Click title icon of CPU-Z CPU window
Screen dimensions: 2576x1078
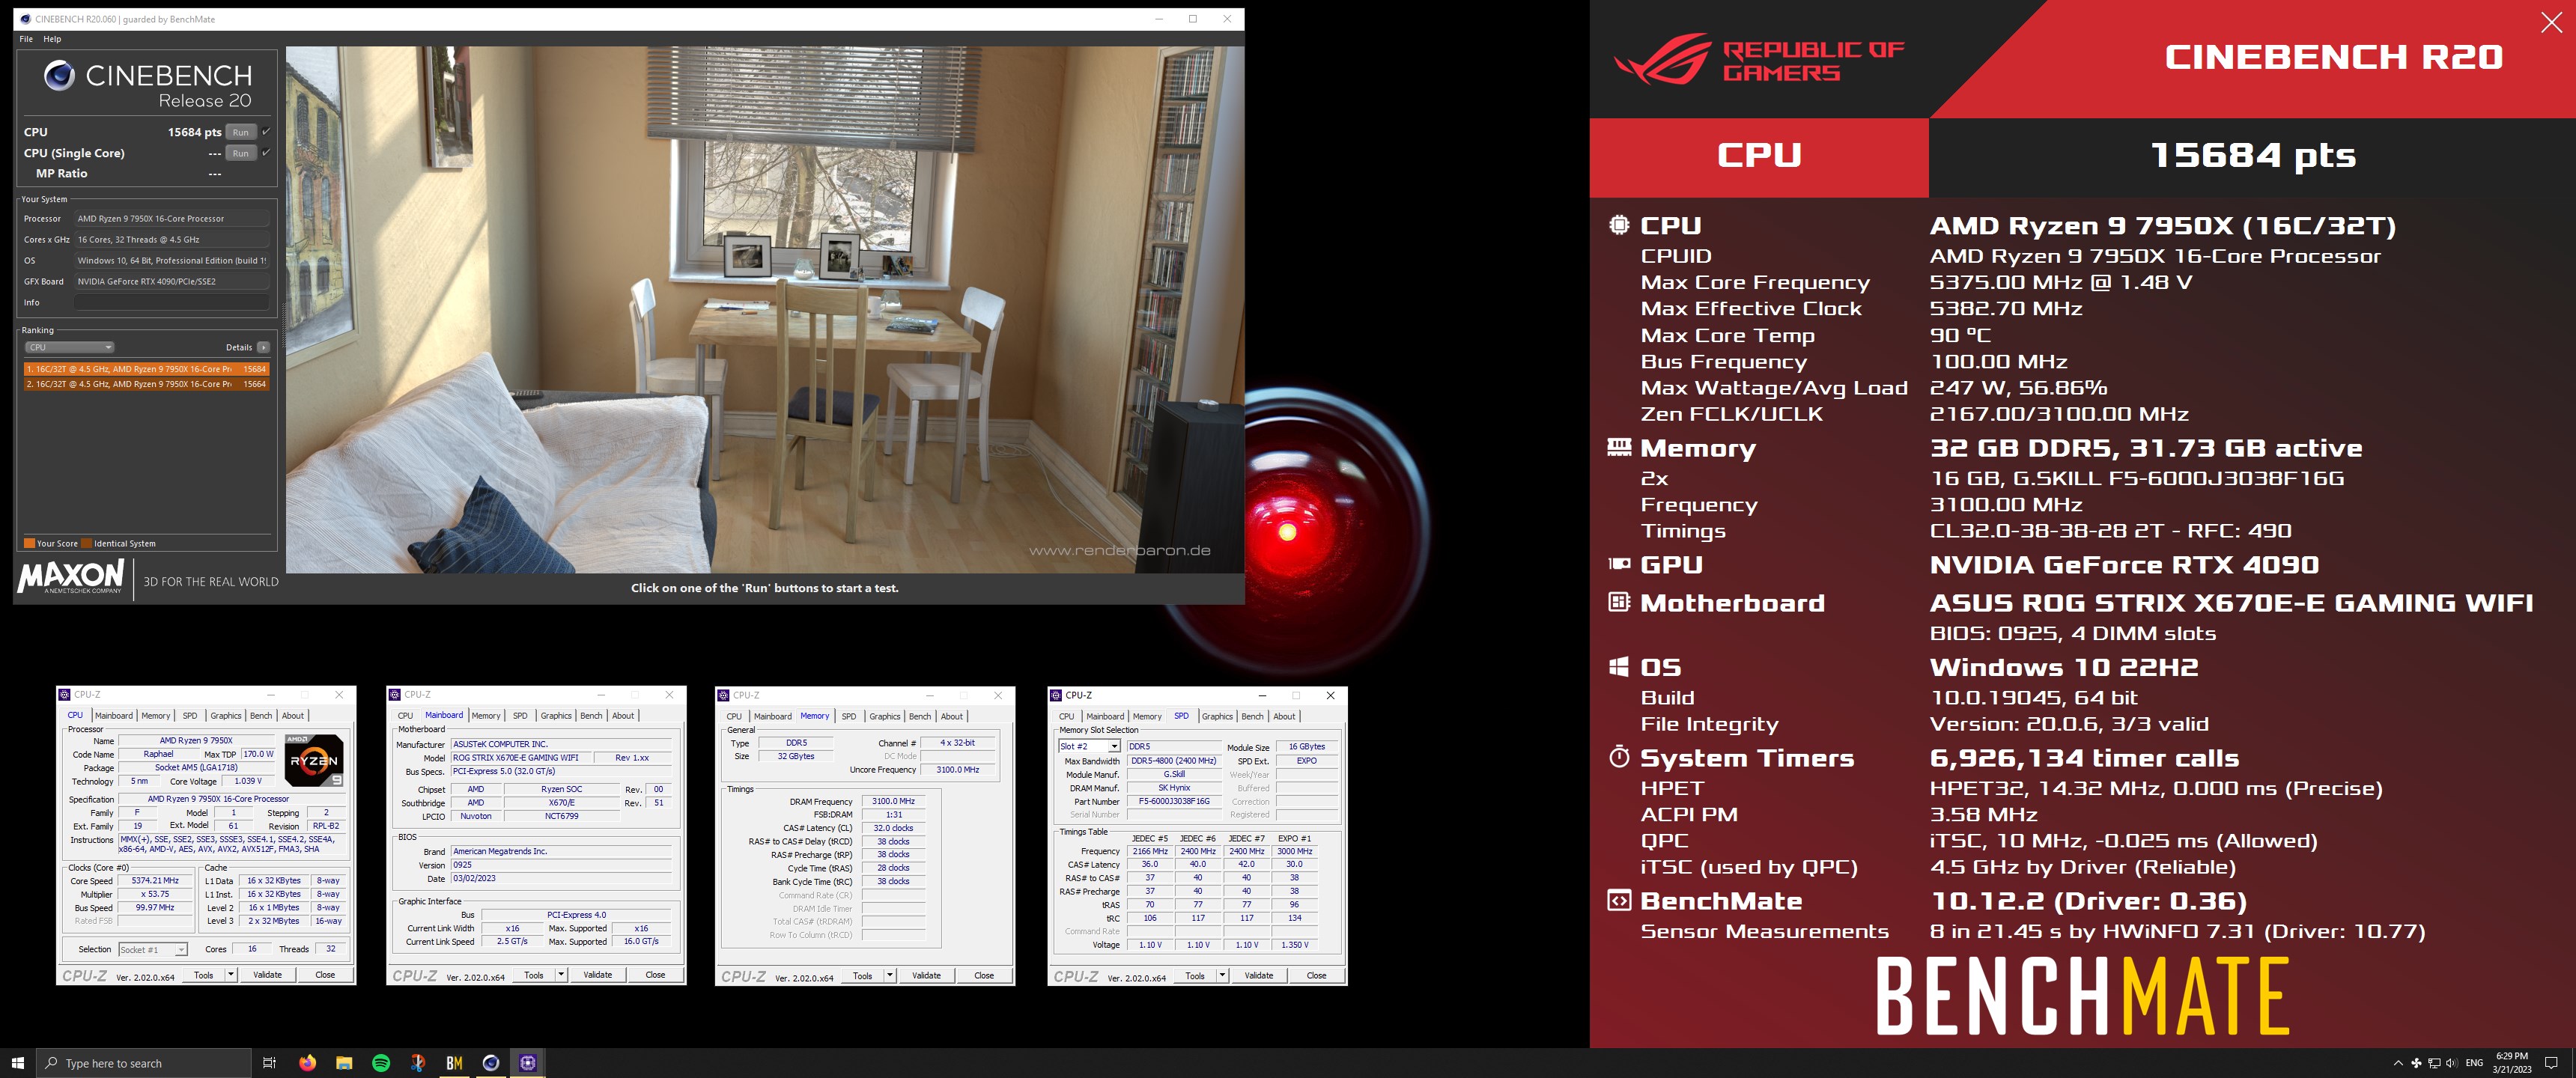click(65, 694)
